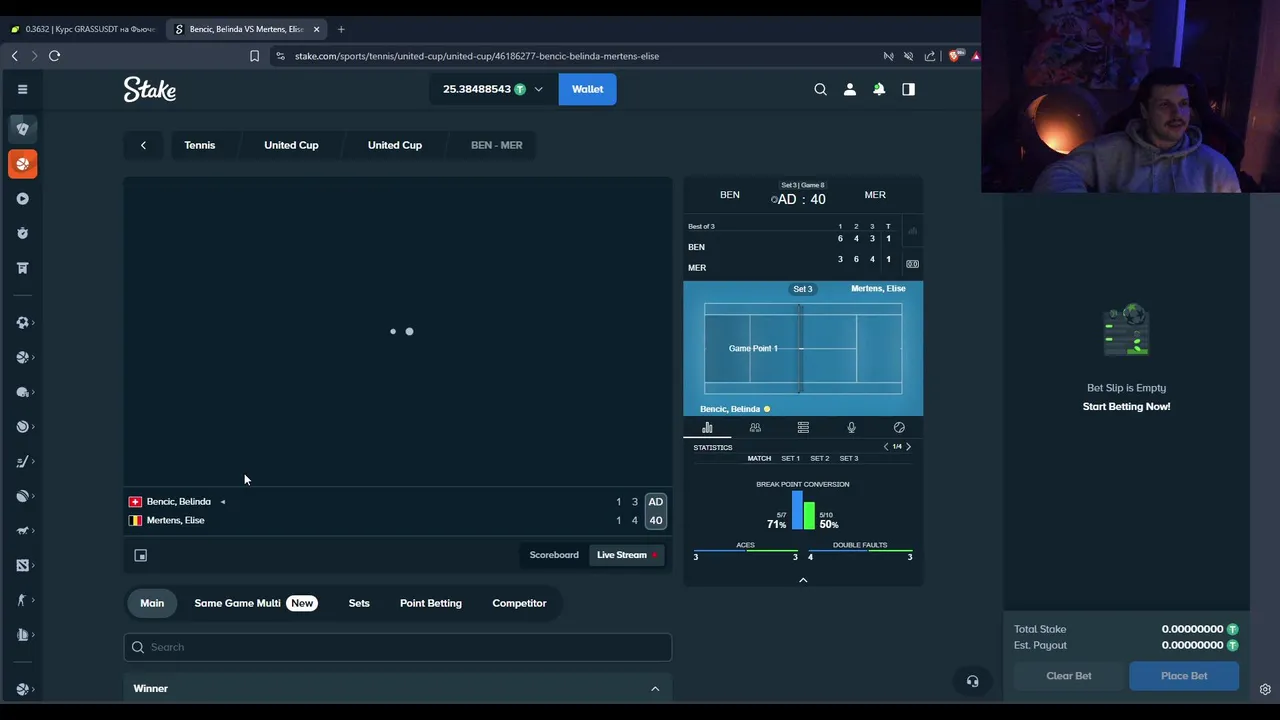The image size is (1280, 720).
Task: Open the Tennis breadcrumb link
Action: pyautogui.click(x=199, y=145)
